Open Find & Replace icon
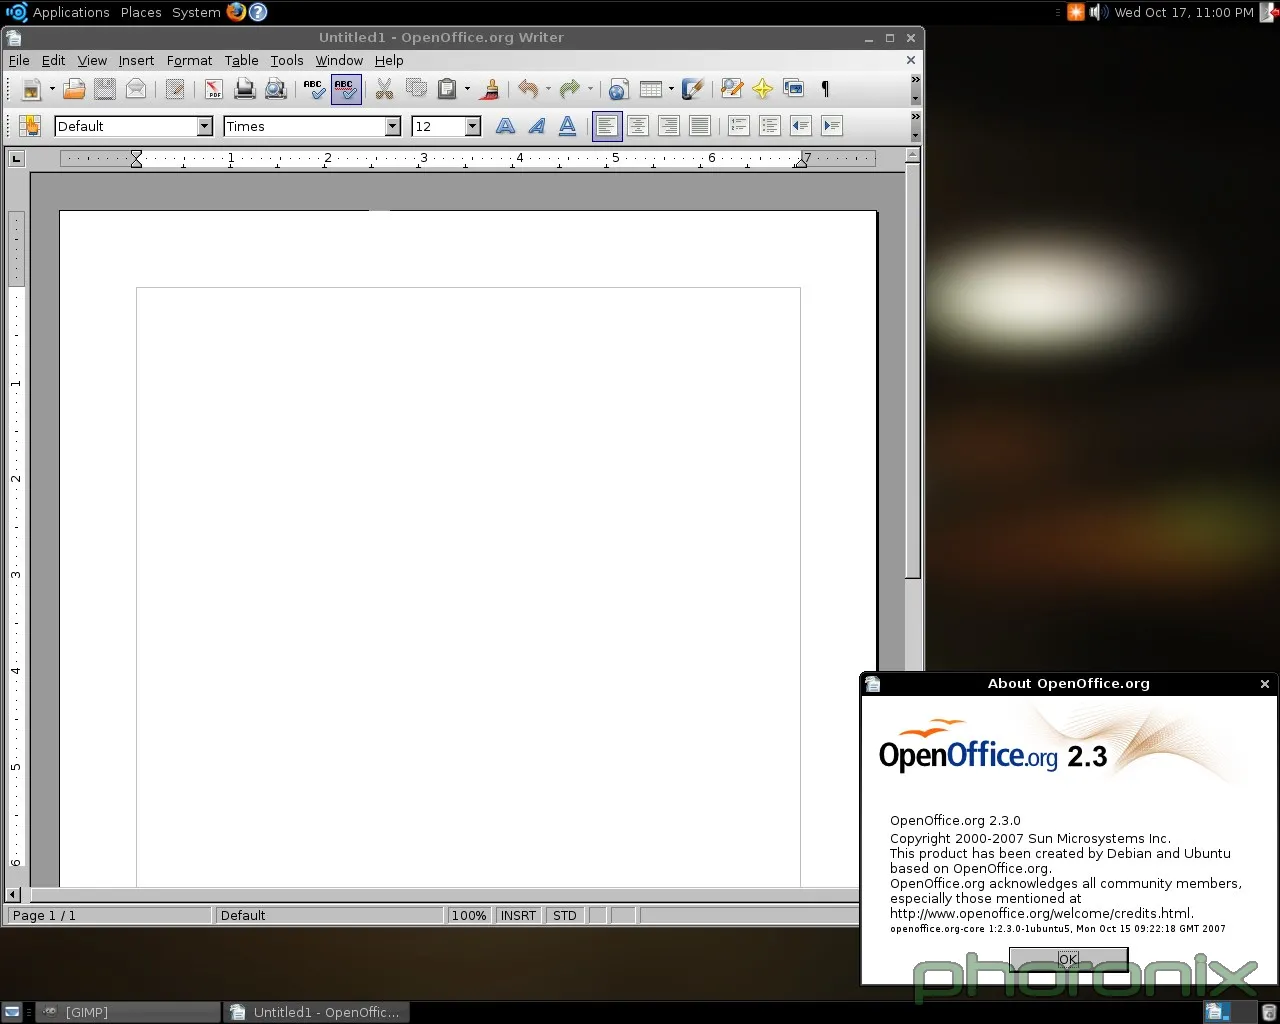 click(732, 89)
